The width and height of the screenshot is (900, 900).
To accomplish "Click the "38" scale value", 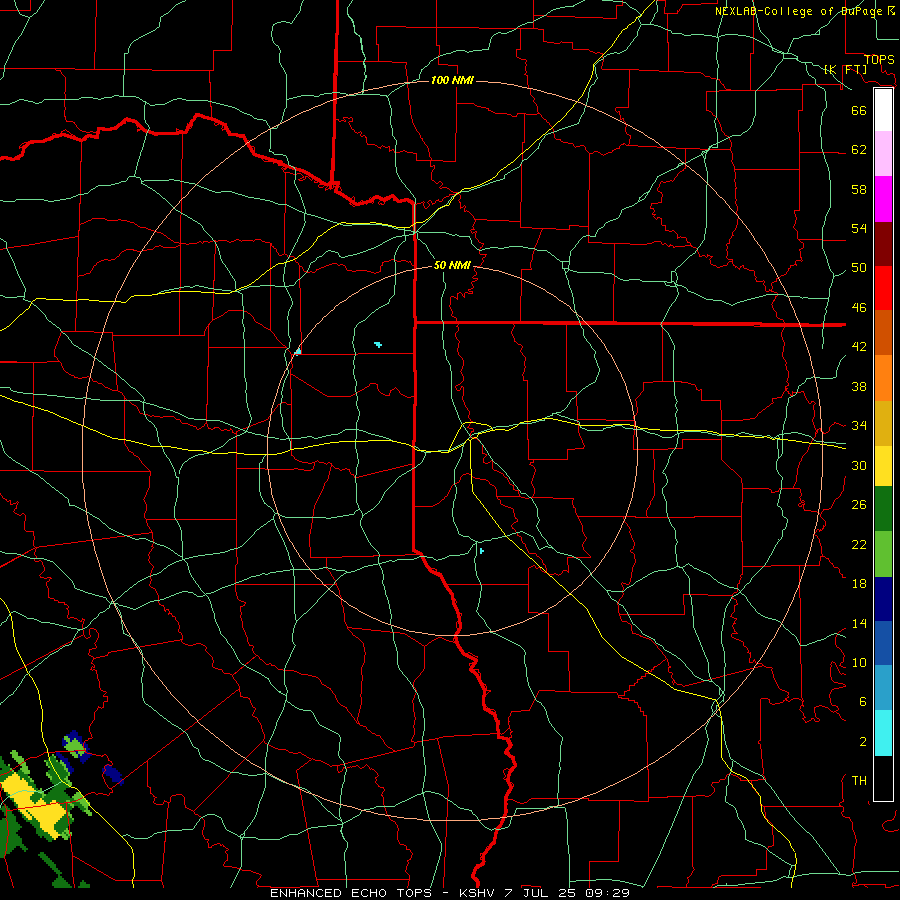I will [x=859, y=386].
